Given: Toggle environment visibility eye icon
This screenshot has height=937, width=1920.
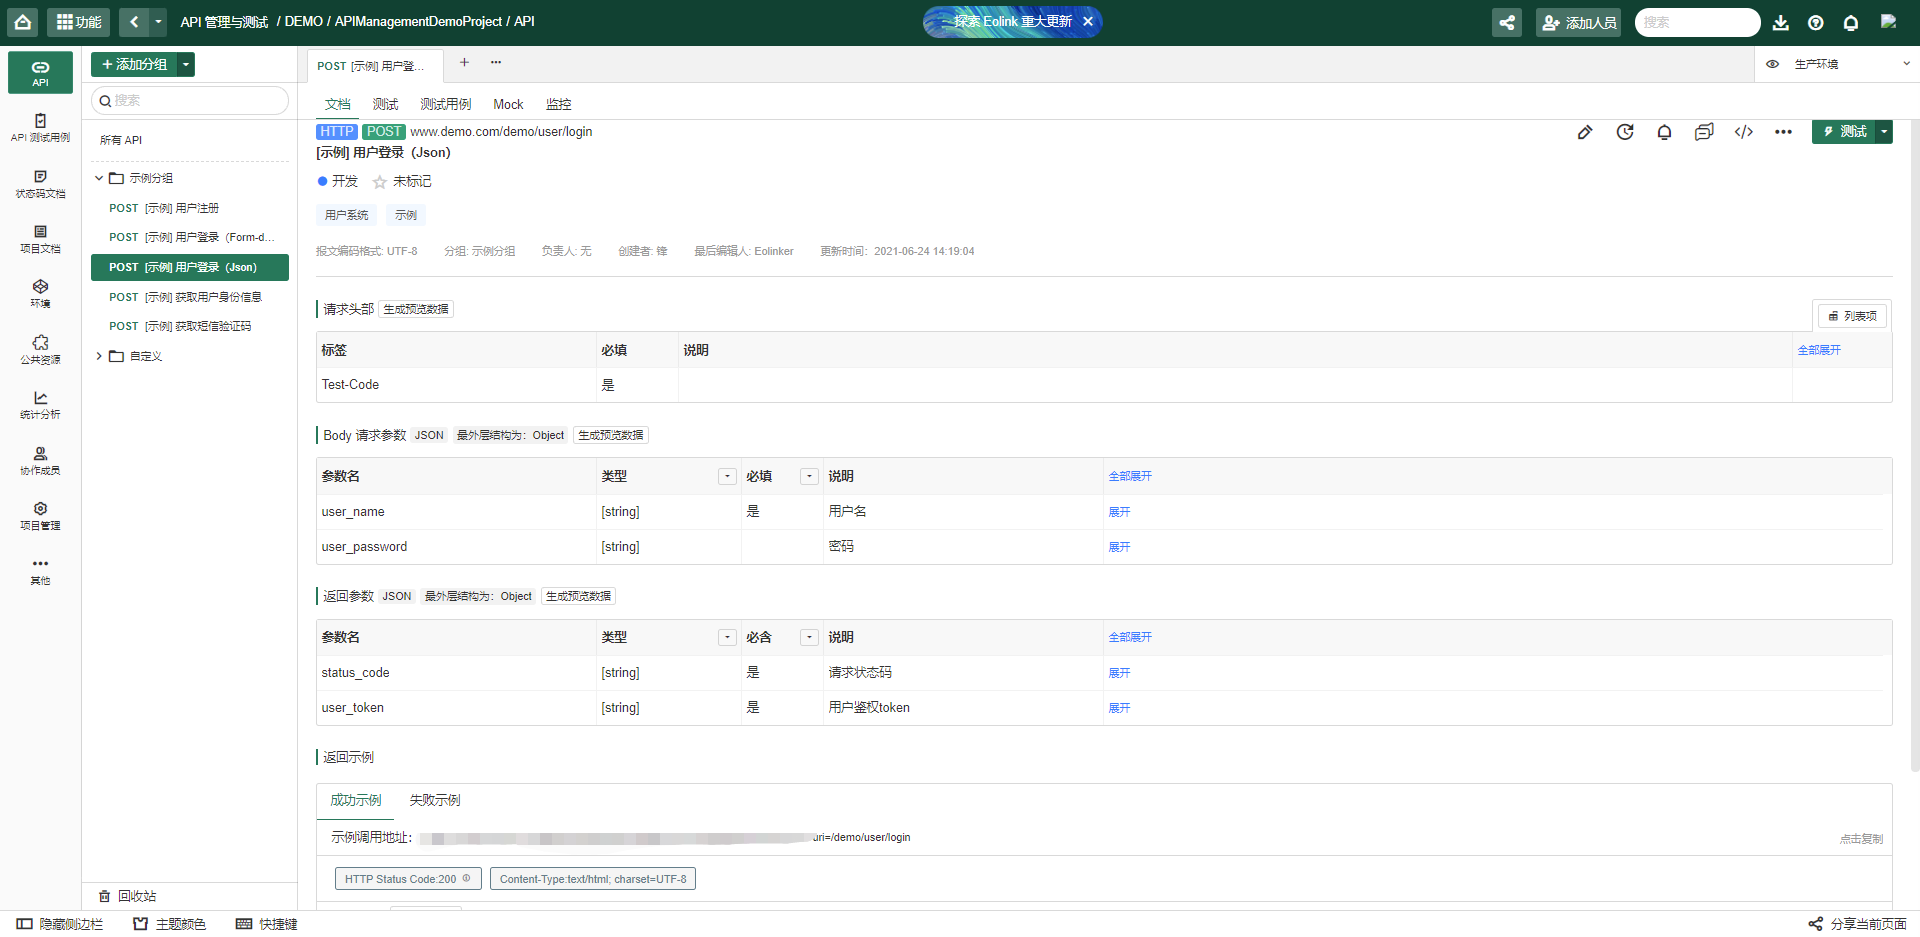Looking at the screenshot, I should click(x=1772, y=64).
